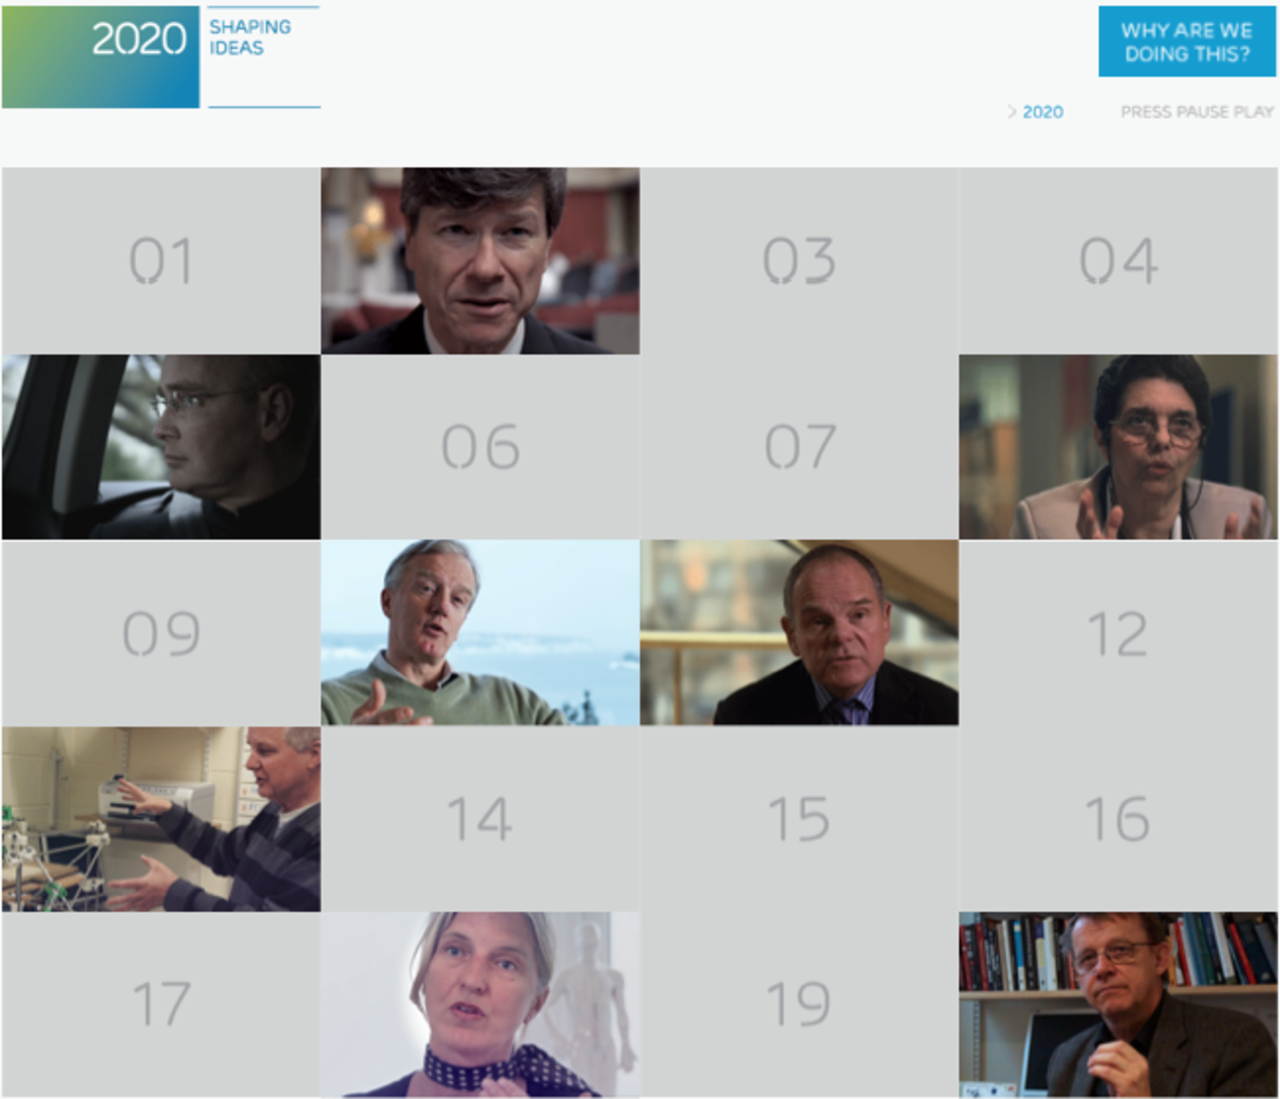Image resolution: width=1280 pixels, height=1099 pixels.
Task: Open grey tile numbered 01
Action: (161, 260)
